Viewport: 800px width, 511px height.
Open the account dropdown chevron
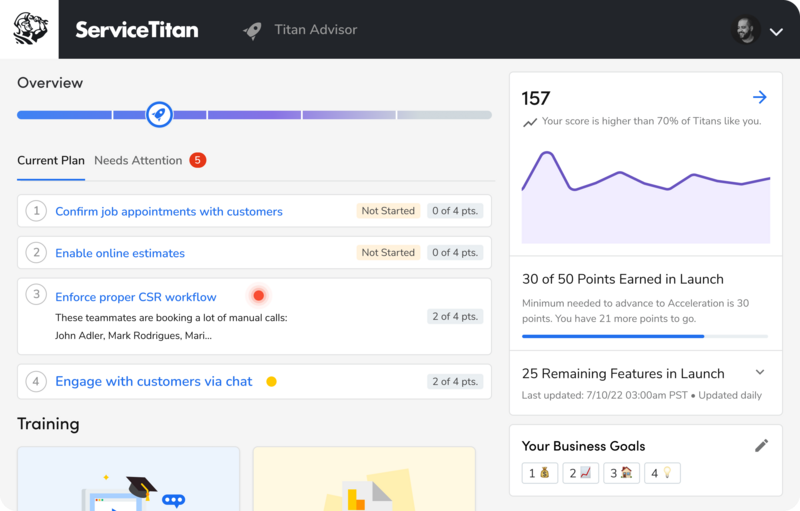tap(776, 32)
